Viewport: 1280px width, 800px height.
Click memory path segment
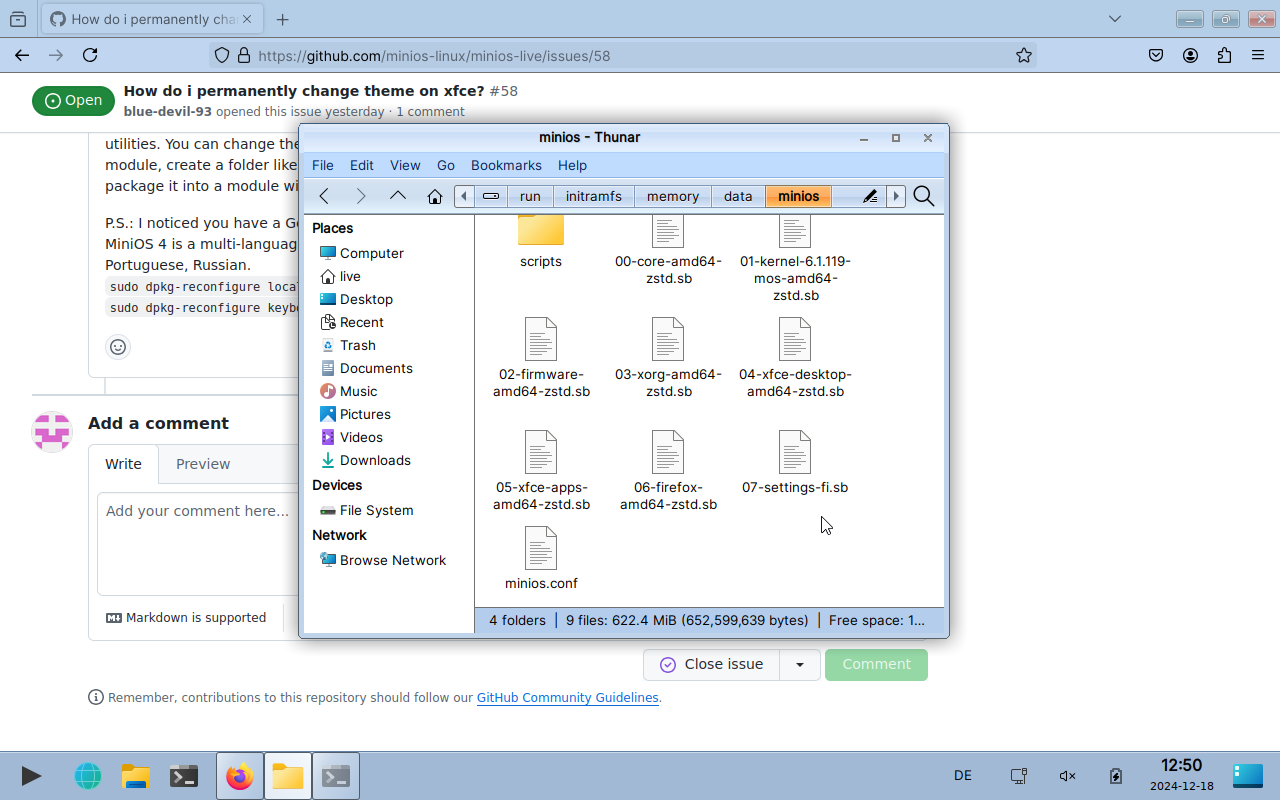tap(673, 196)
